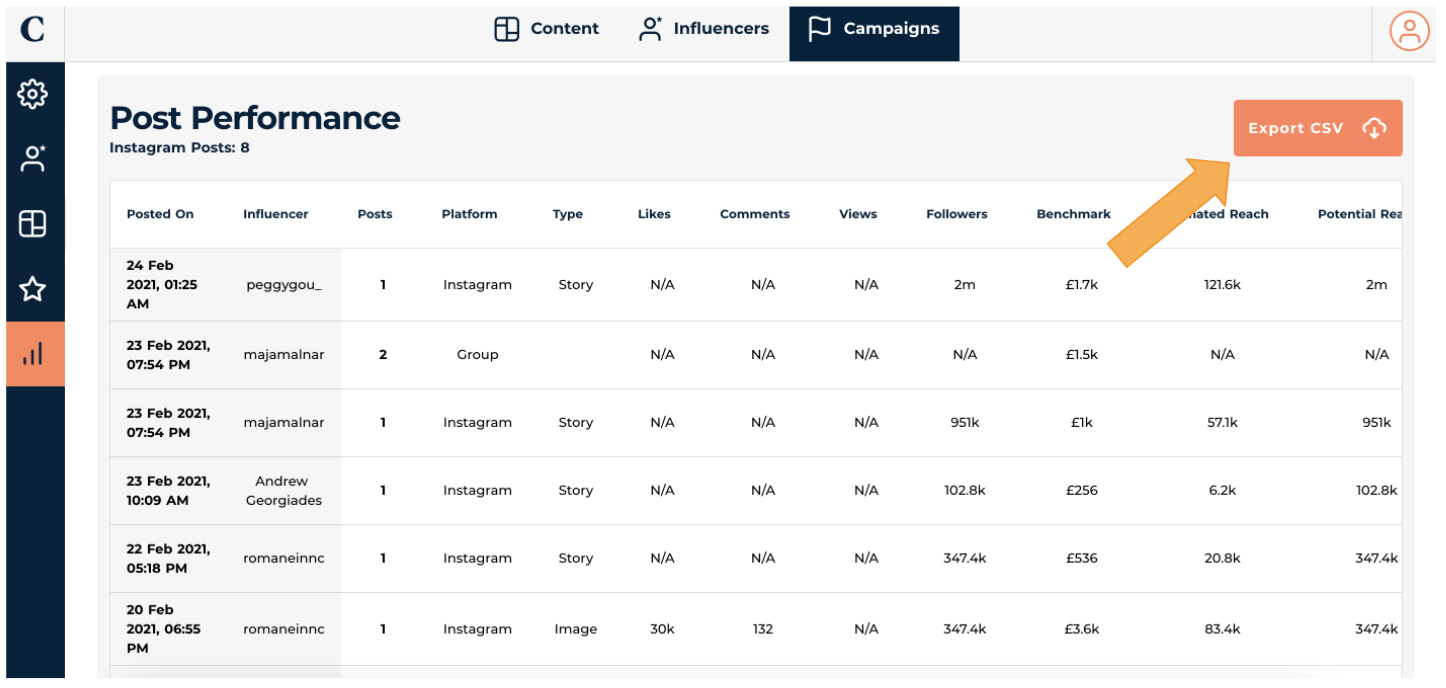This screenshot has height=688, width=1446.
Task: Open settings gear in left sidebar
Action: (x=33, y=94)
